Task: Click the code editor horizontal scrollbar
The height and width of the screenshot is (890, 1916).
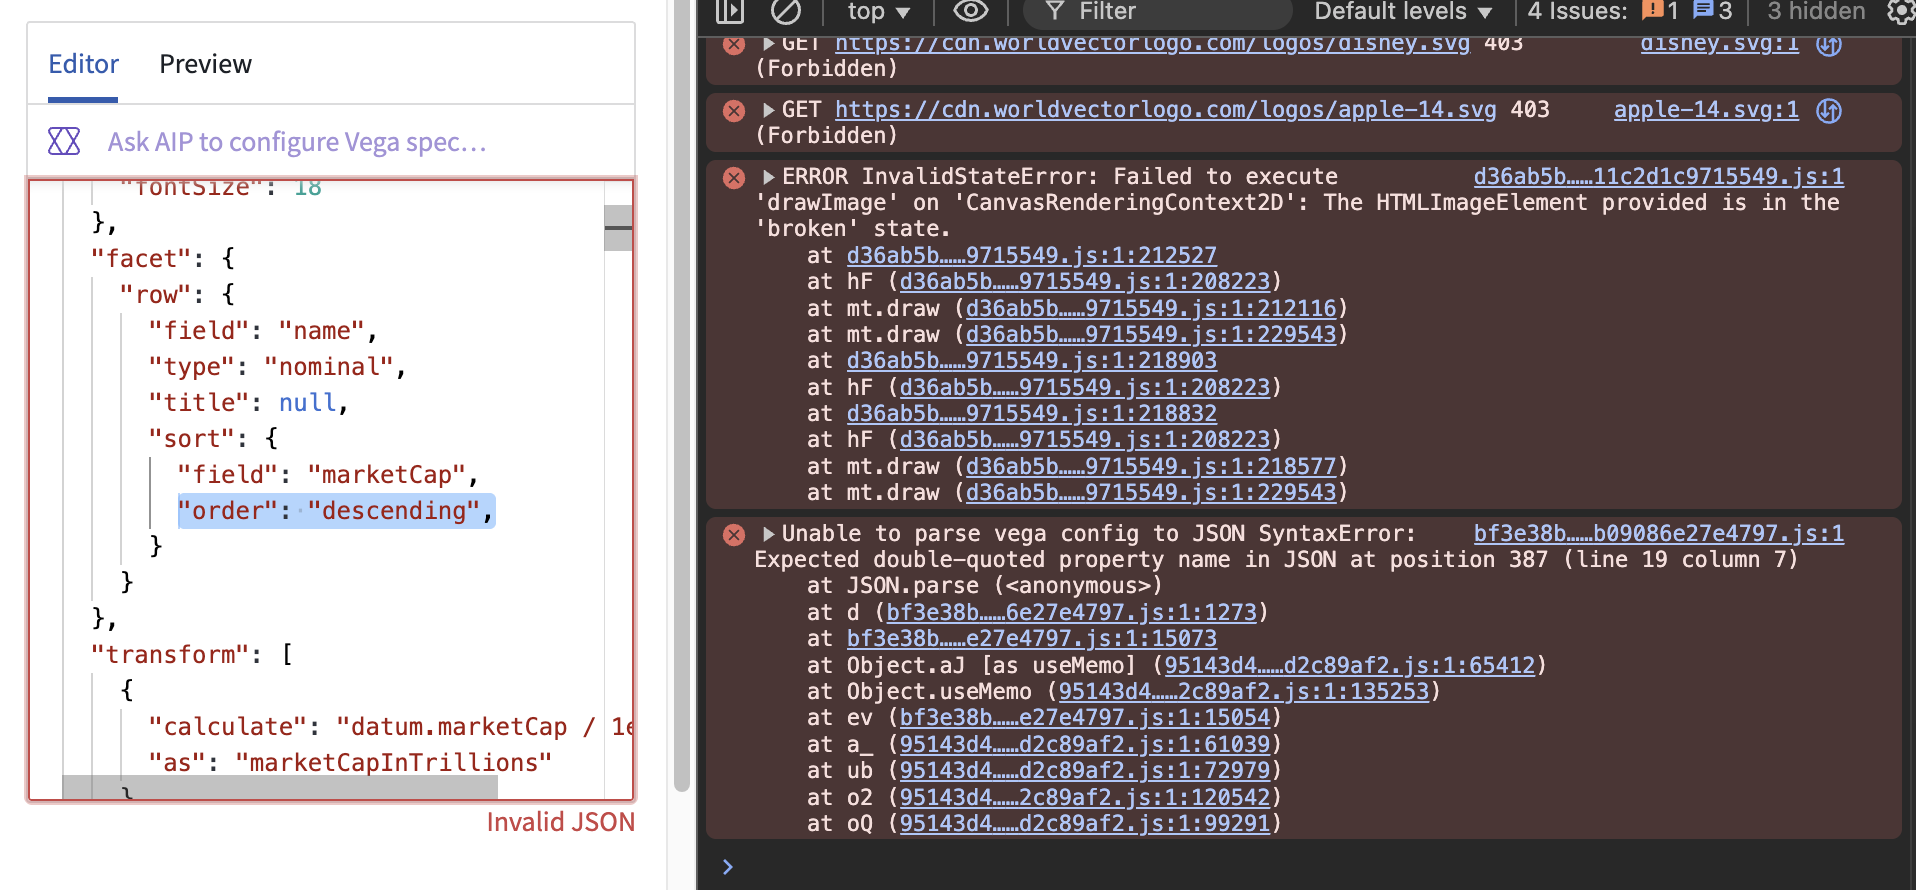Action: pyautogui.click(x=280, y=787)
